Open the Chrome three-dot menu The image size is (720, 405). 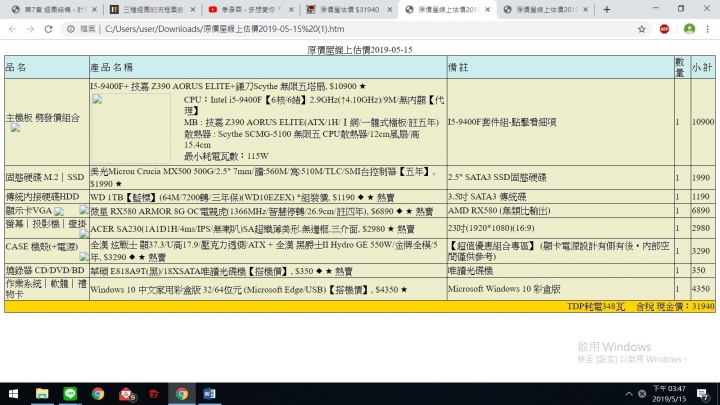pyautogui.click(x=708, y=29)
